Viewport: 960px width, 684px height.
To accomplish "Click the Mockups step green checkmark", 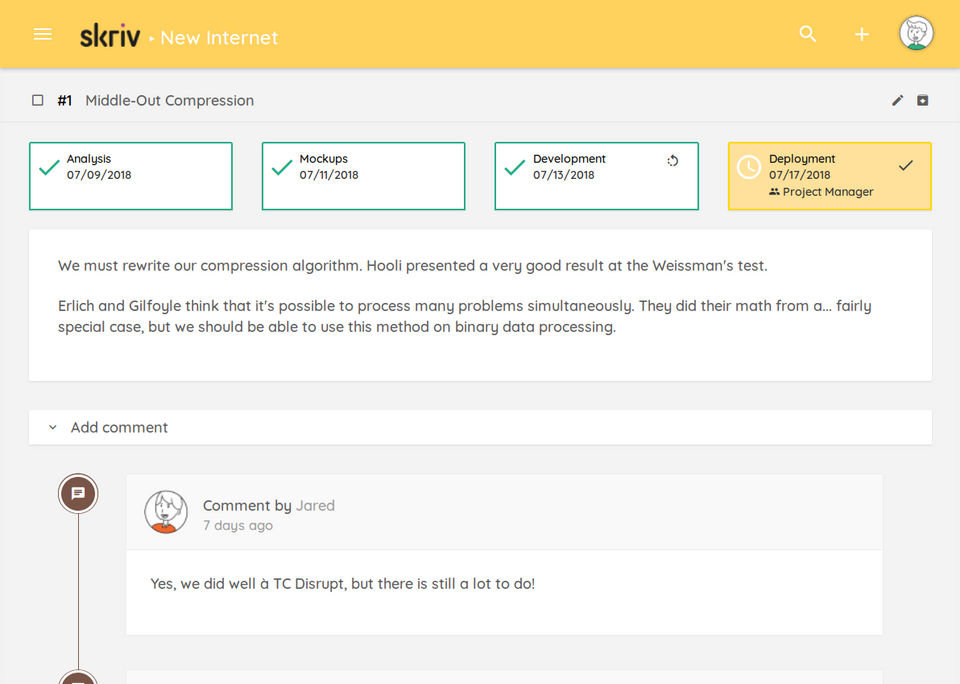I will [x=282, y=167].
